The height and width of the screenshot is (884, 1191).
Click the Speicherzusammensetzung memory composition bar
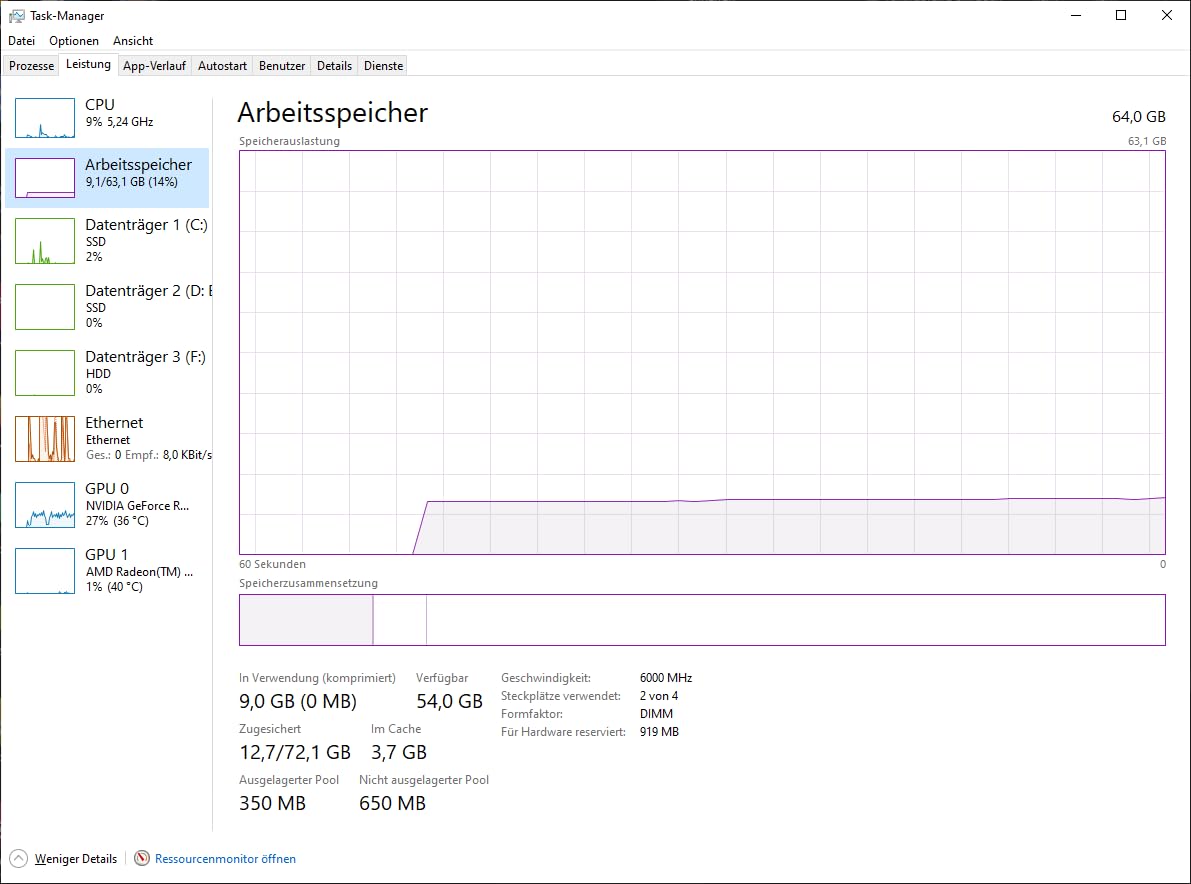(x=701, y=620)
